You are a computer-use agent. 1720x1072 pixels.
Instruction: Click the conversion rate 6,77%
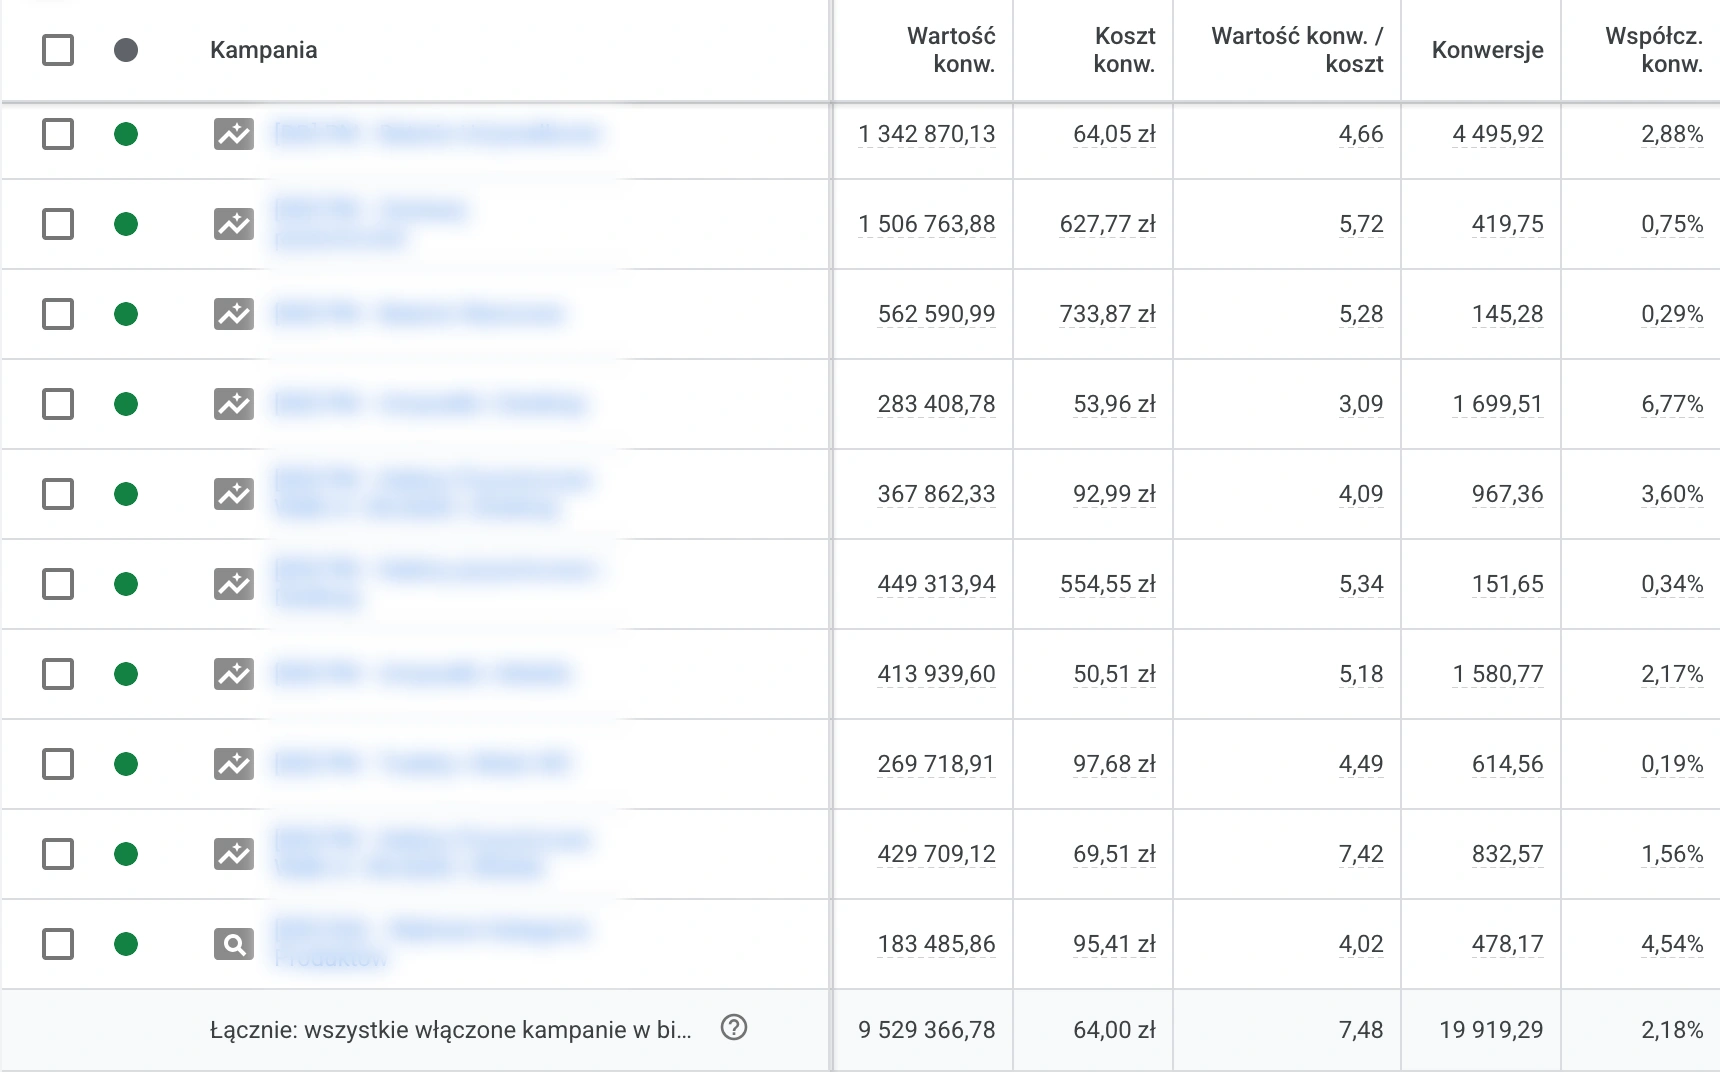(1672, 404)
